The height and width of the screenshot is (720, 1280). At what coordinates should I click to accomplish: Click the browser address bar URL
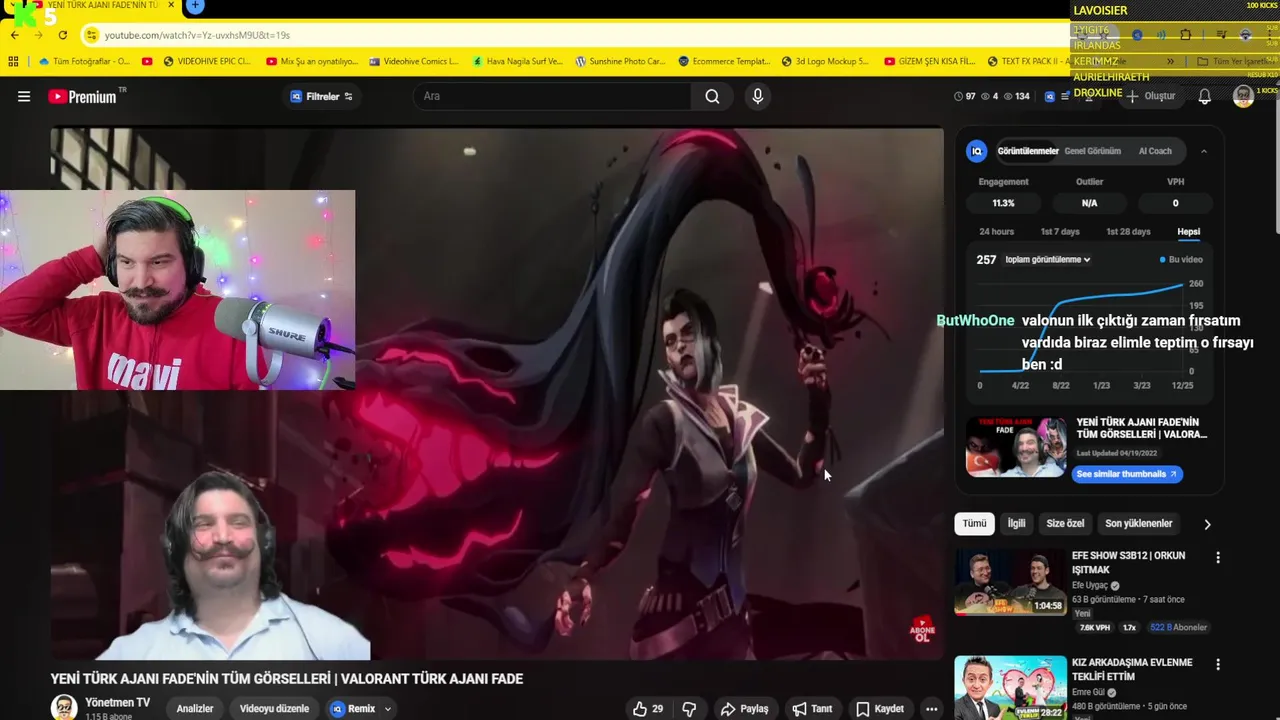point(197,35)
